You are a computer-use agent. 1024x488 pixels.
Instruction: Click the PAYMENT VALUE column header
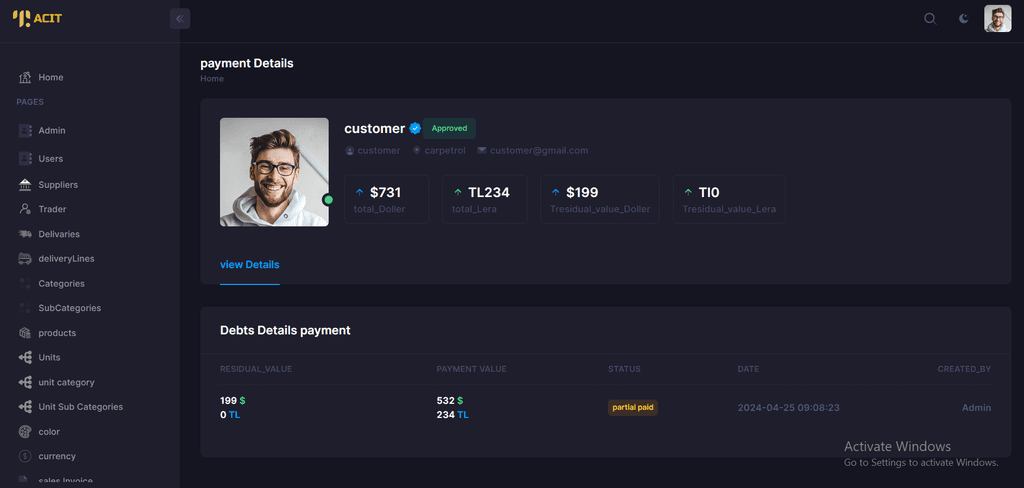[472, 369]
